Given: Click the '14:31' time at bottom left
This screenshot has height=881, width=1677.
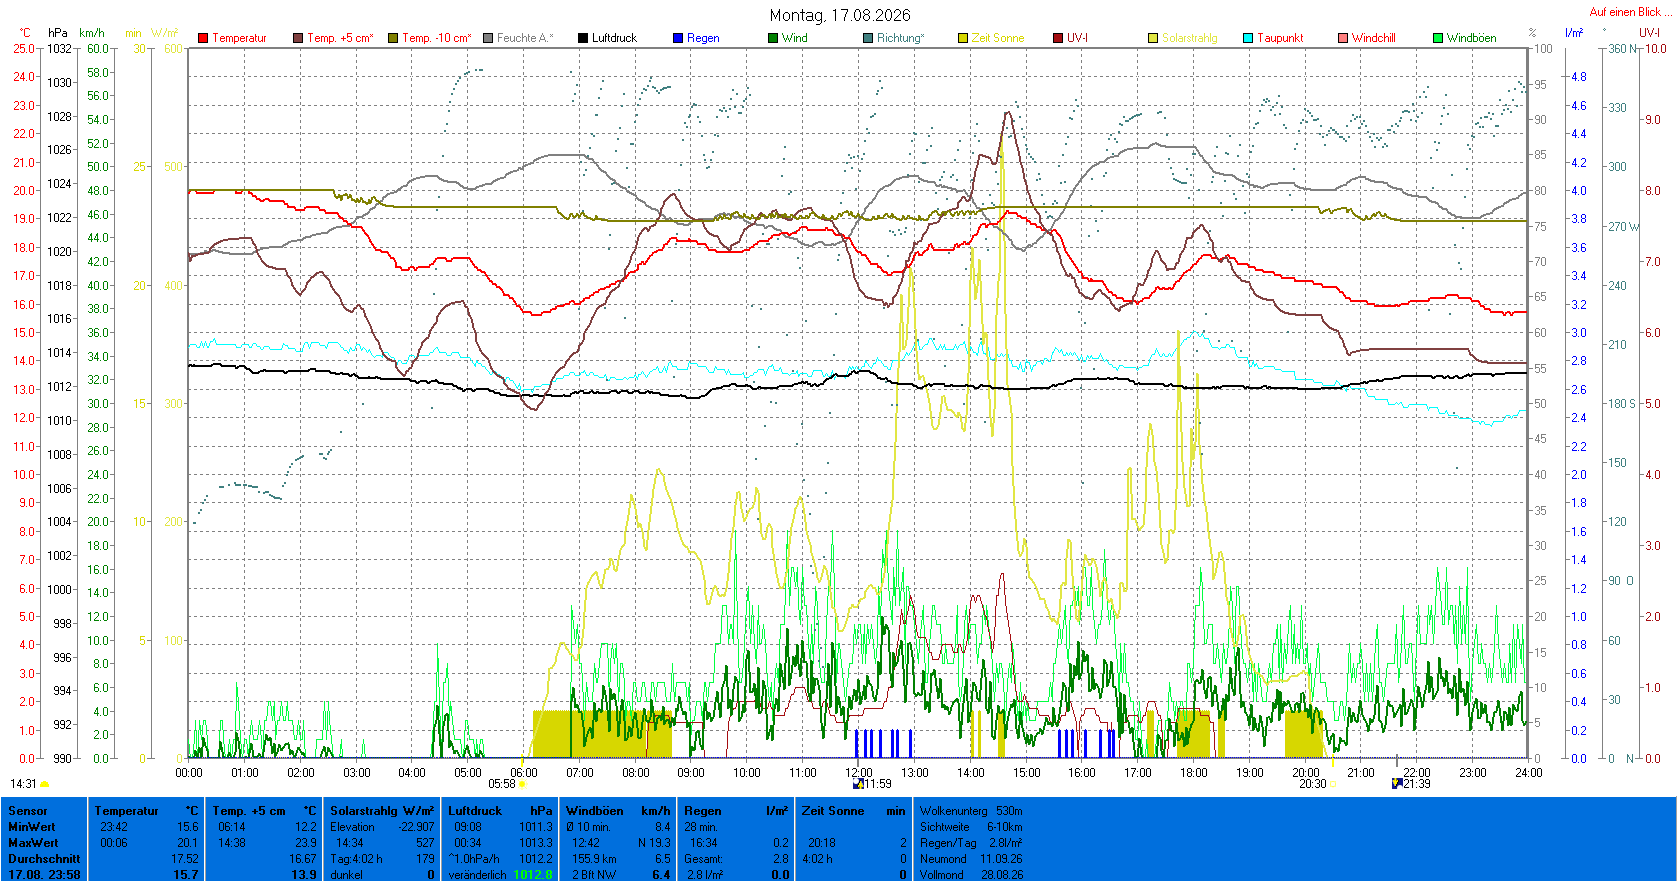Looking at the screenshot, I should (x=23, y=784).
